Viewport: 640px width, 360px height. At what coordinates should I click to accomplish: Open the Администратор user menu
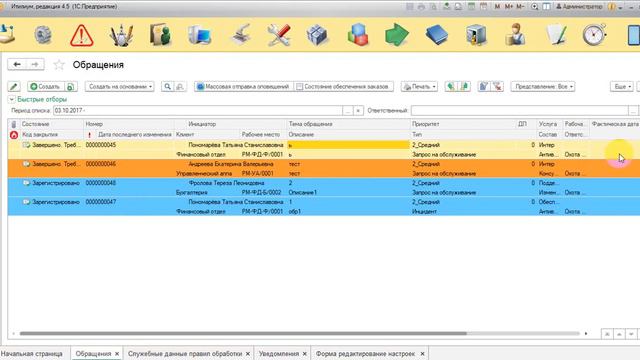click(x=579, y=7)
